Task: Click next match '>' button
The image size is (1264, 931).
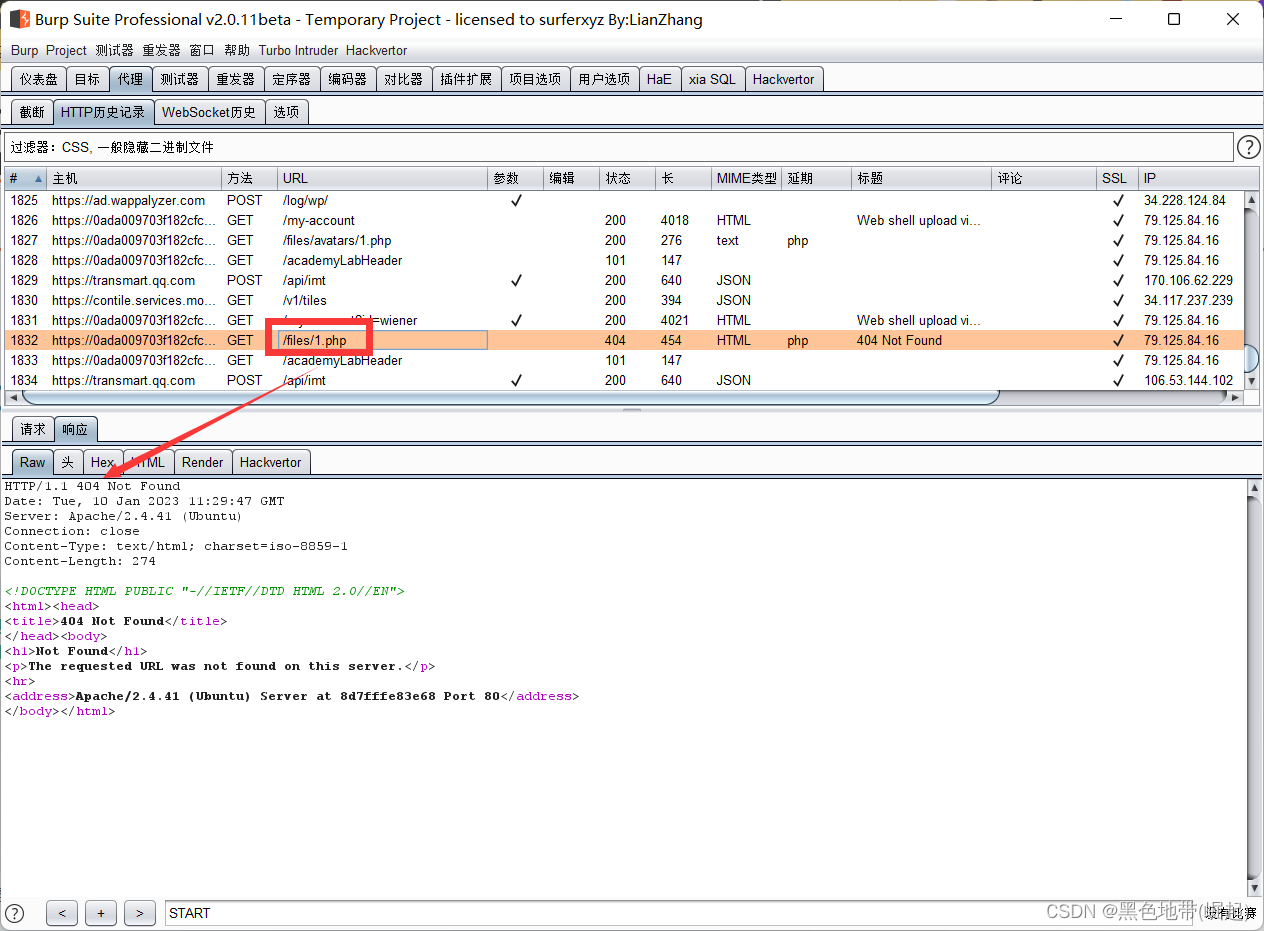Action: click(x=140, y=913)
